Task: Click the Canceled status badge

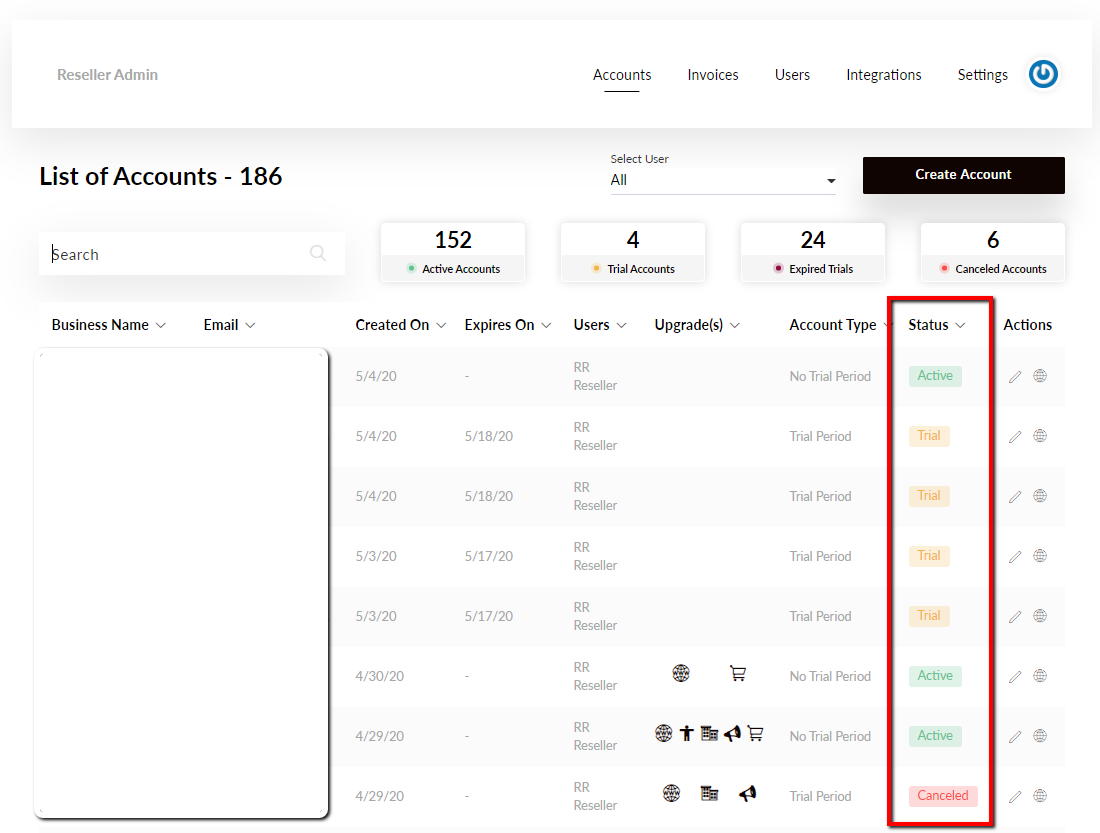Action: click(943, 796)
